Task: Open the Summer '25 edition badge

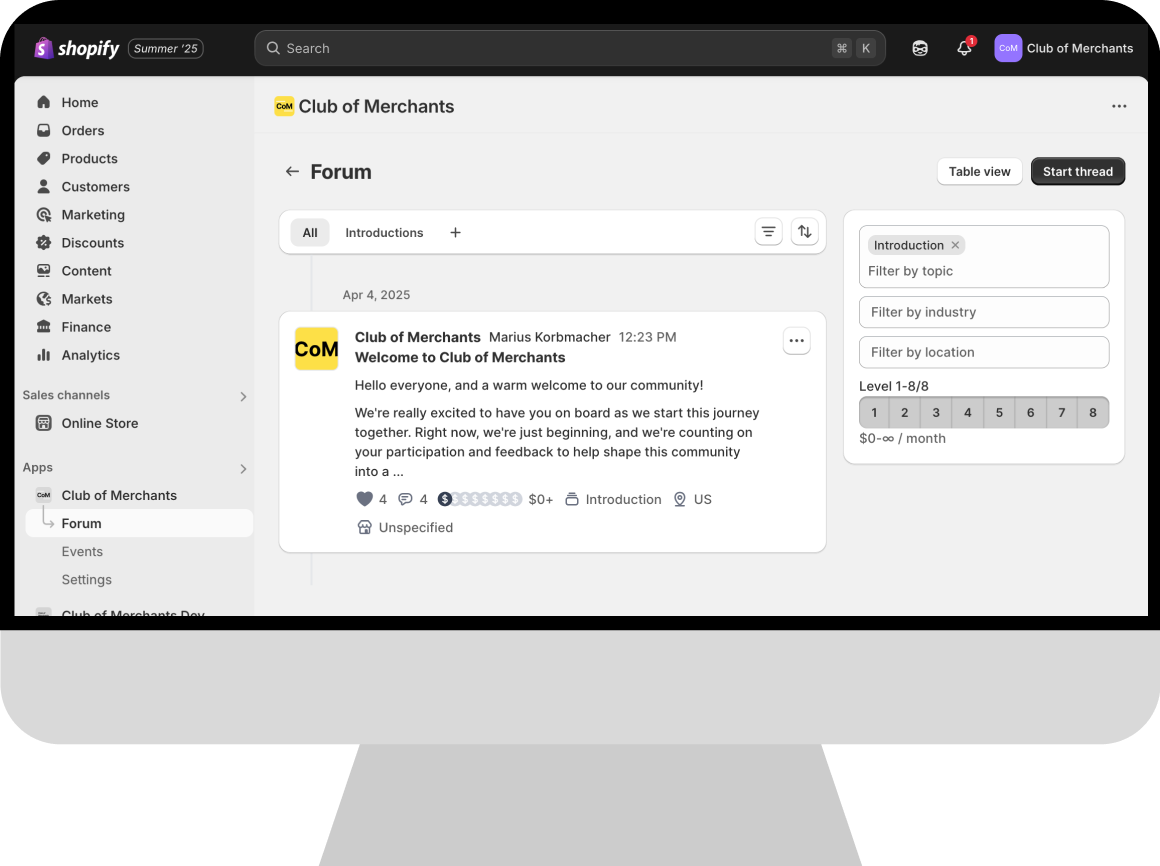Action: pos(166,48)
